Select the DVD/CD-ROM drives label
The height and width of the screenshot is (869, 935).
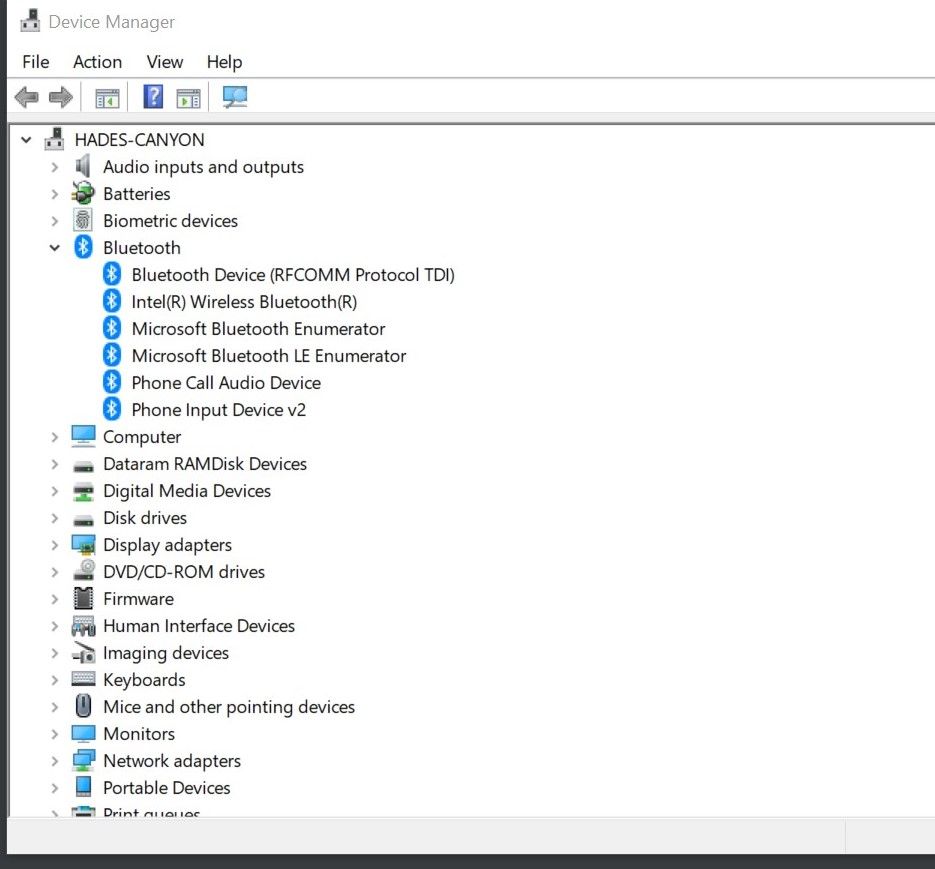[x=184, y=571]
